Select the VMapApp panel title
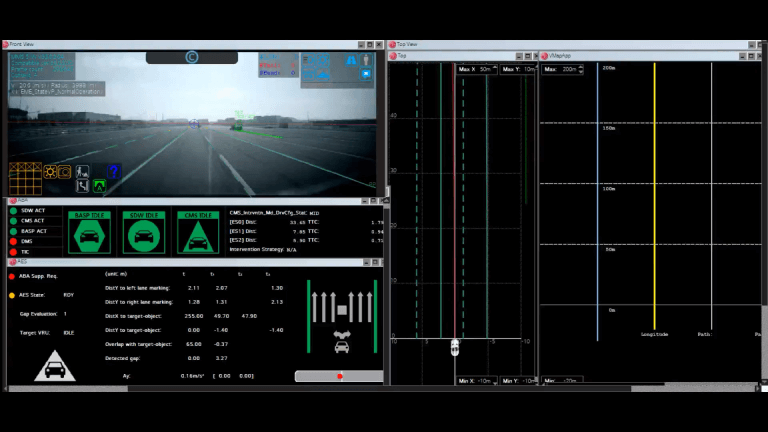The height and width of the screenshot is (432, 768). [560, 56]
